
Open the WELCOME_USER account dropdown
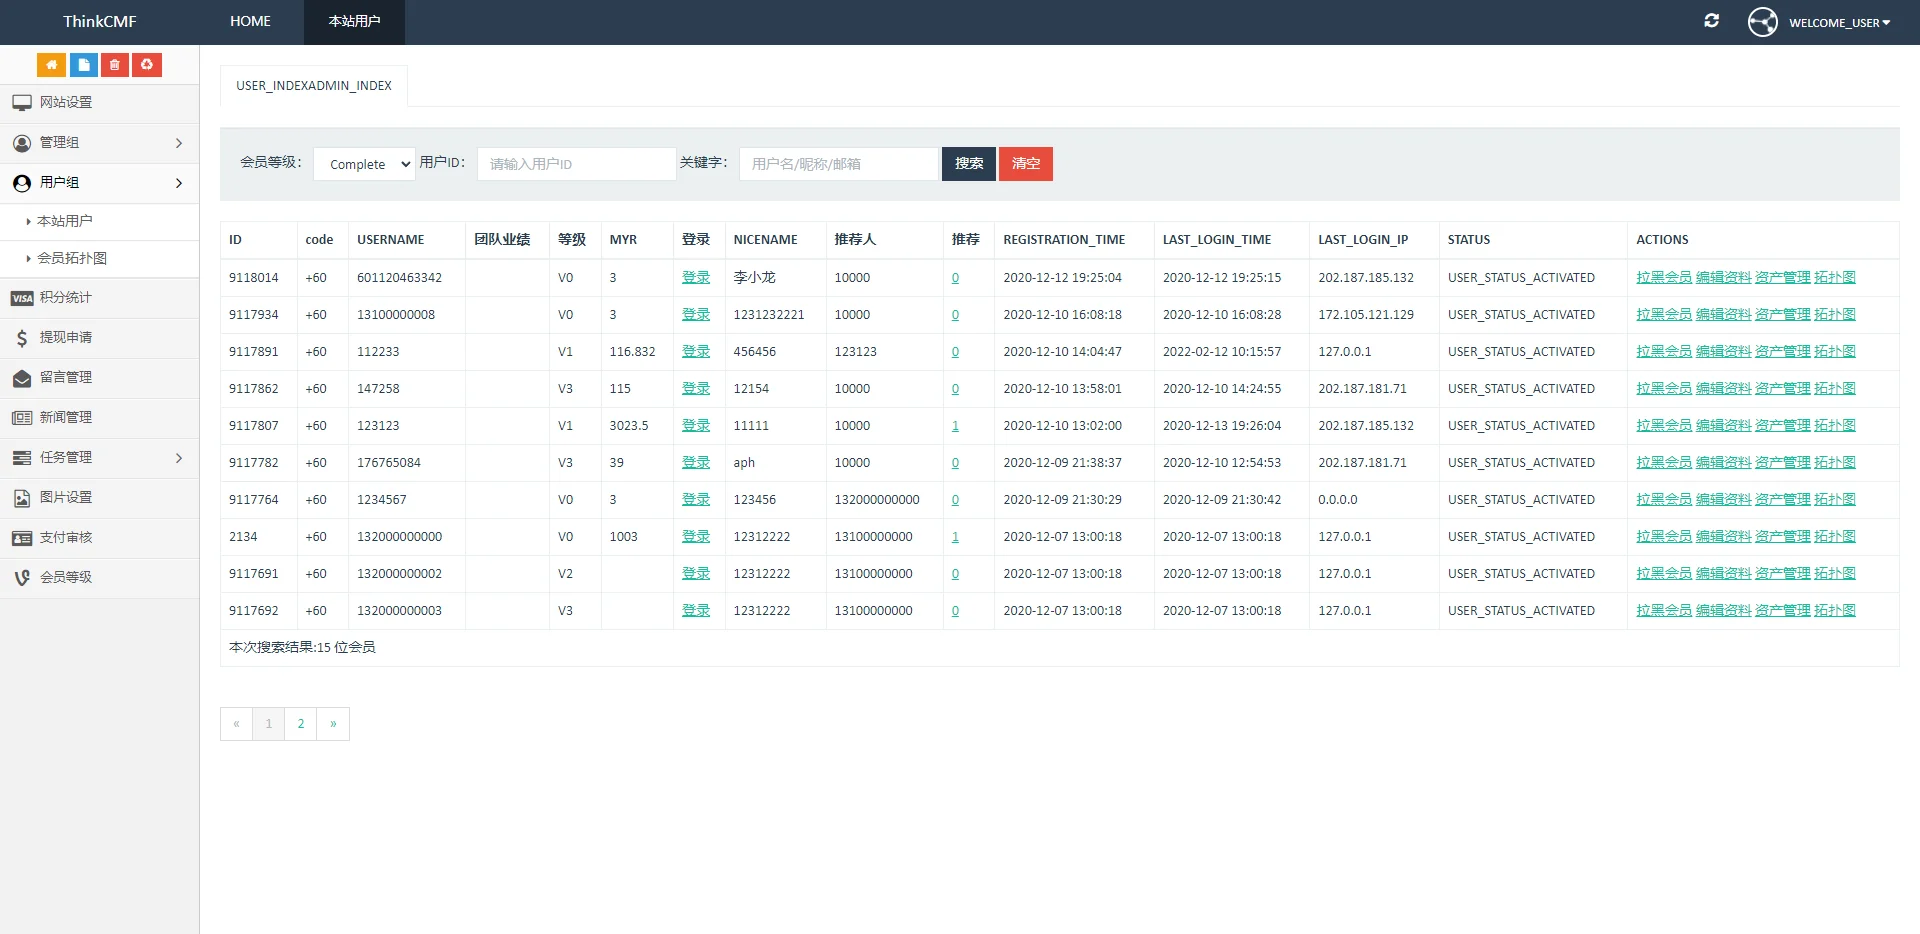click(x=1838, y=22)
